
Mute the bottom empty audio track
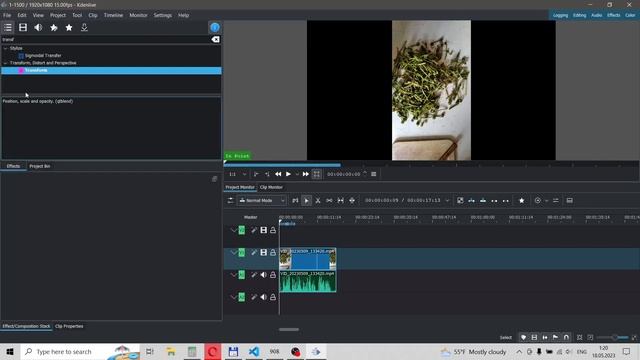pos(264,297)
